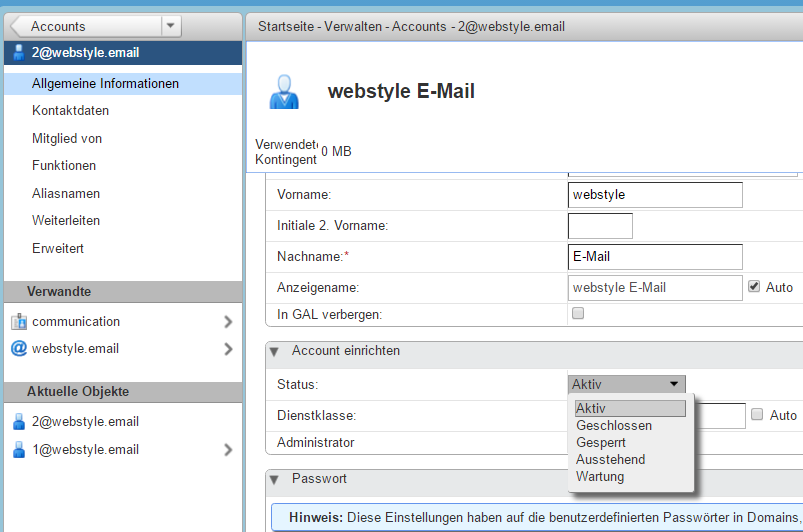Click the communication distribution list icon
This screenshot has height=532, width=803.
(x=18, y=322)
